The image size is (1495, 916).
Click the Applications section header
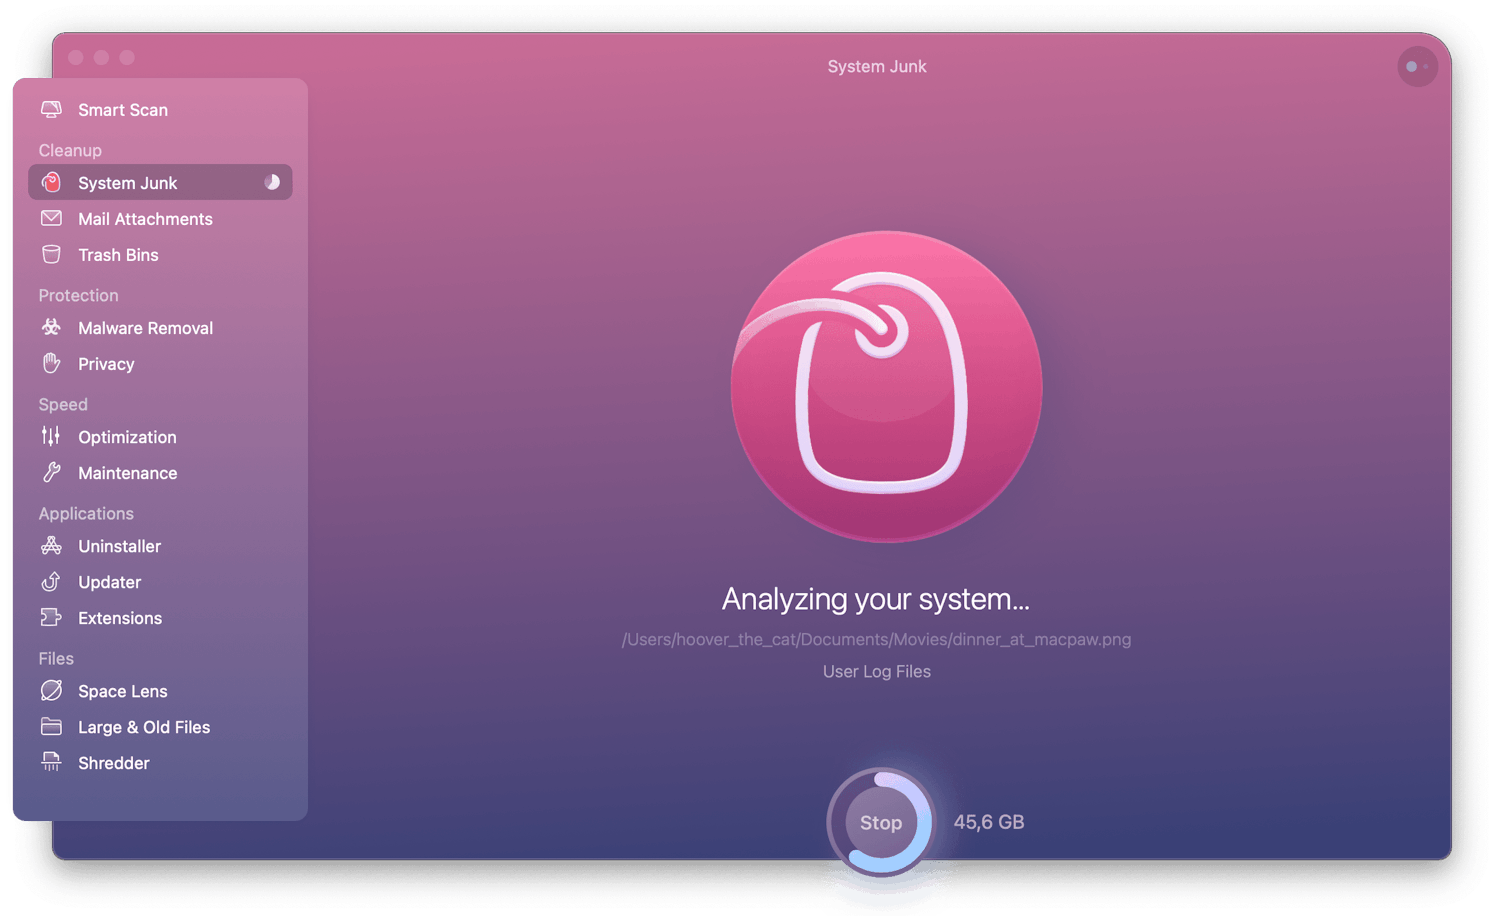pyautogui.click(x=86, y=513)
